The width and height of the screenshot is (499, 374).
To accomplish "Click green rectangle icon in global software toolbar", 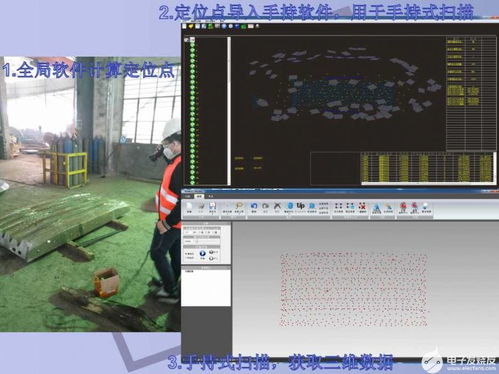I will 244,26.
